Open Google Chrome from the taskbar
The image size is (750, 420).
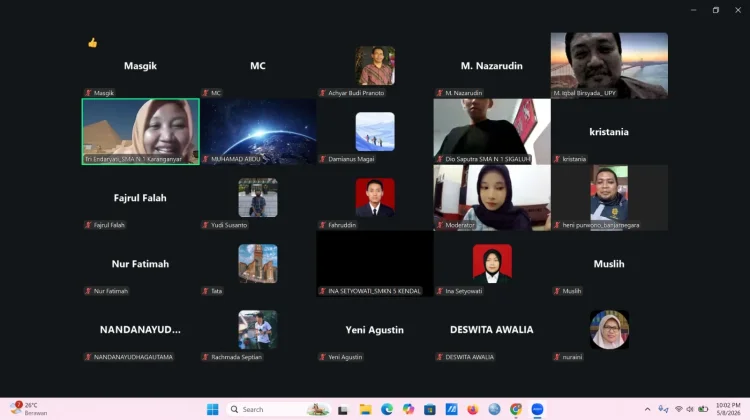tap(516, 409)
